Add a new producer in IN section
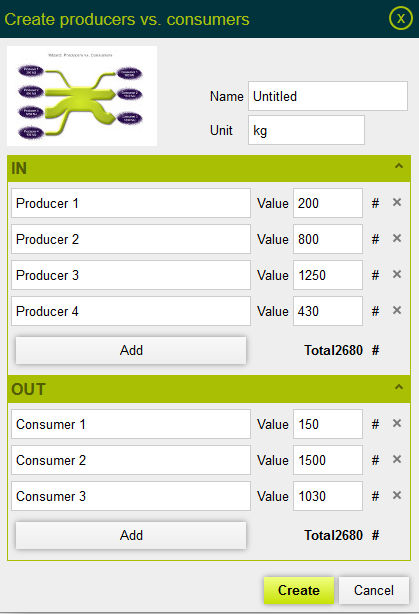Screen dimensions: 419x614 (131, 350)
